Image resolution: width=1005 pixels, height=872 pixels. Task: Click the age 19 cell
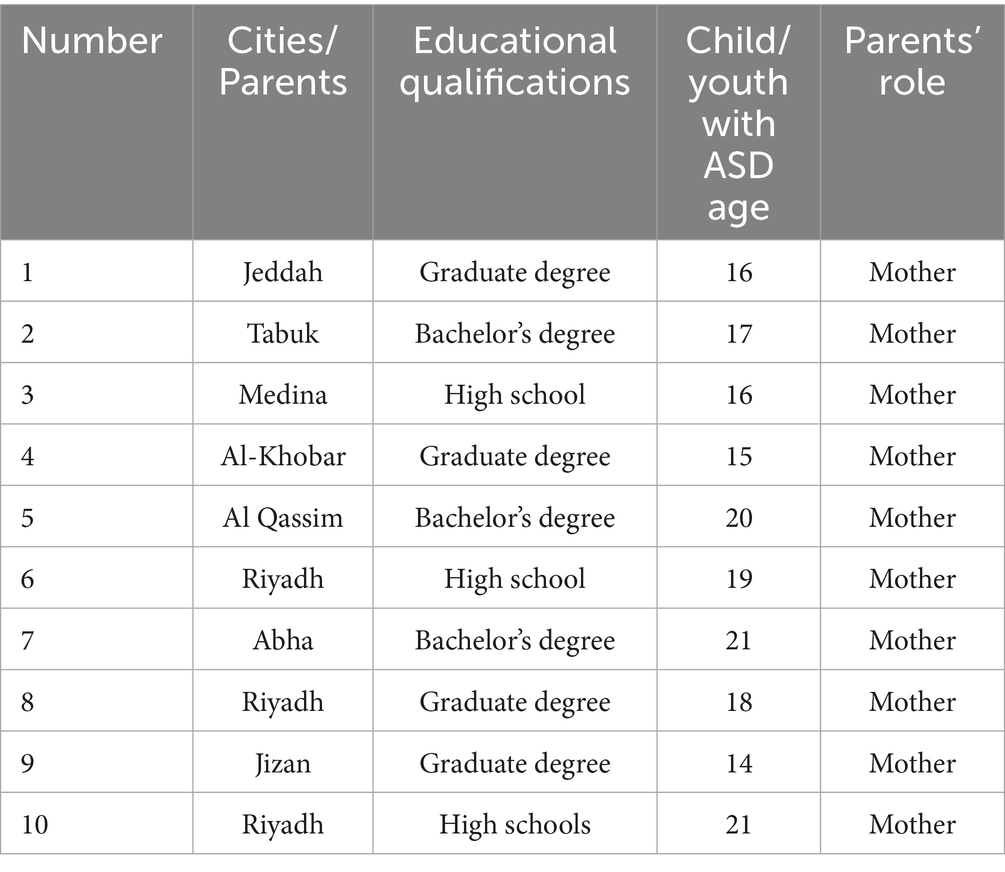pos(738,579)
